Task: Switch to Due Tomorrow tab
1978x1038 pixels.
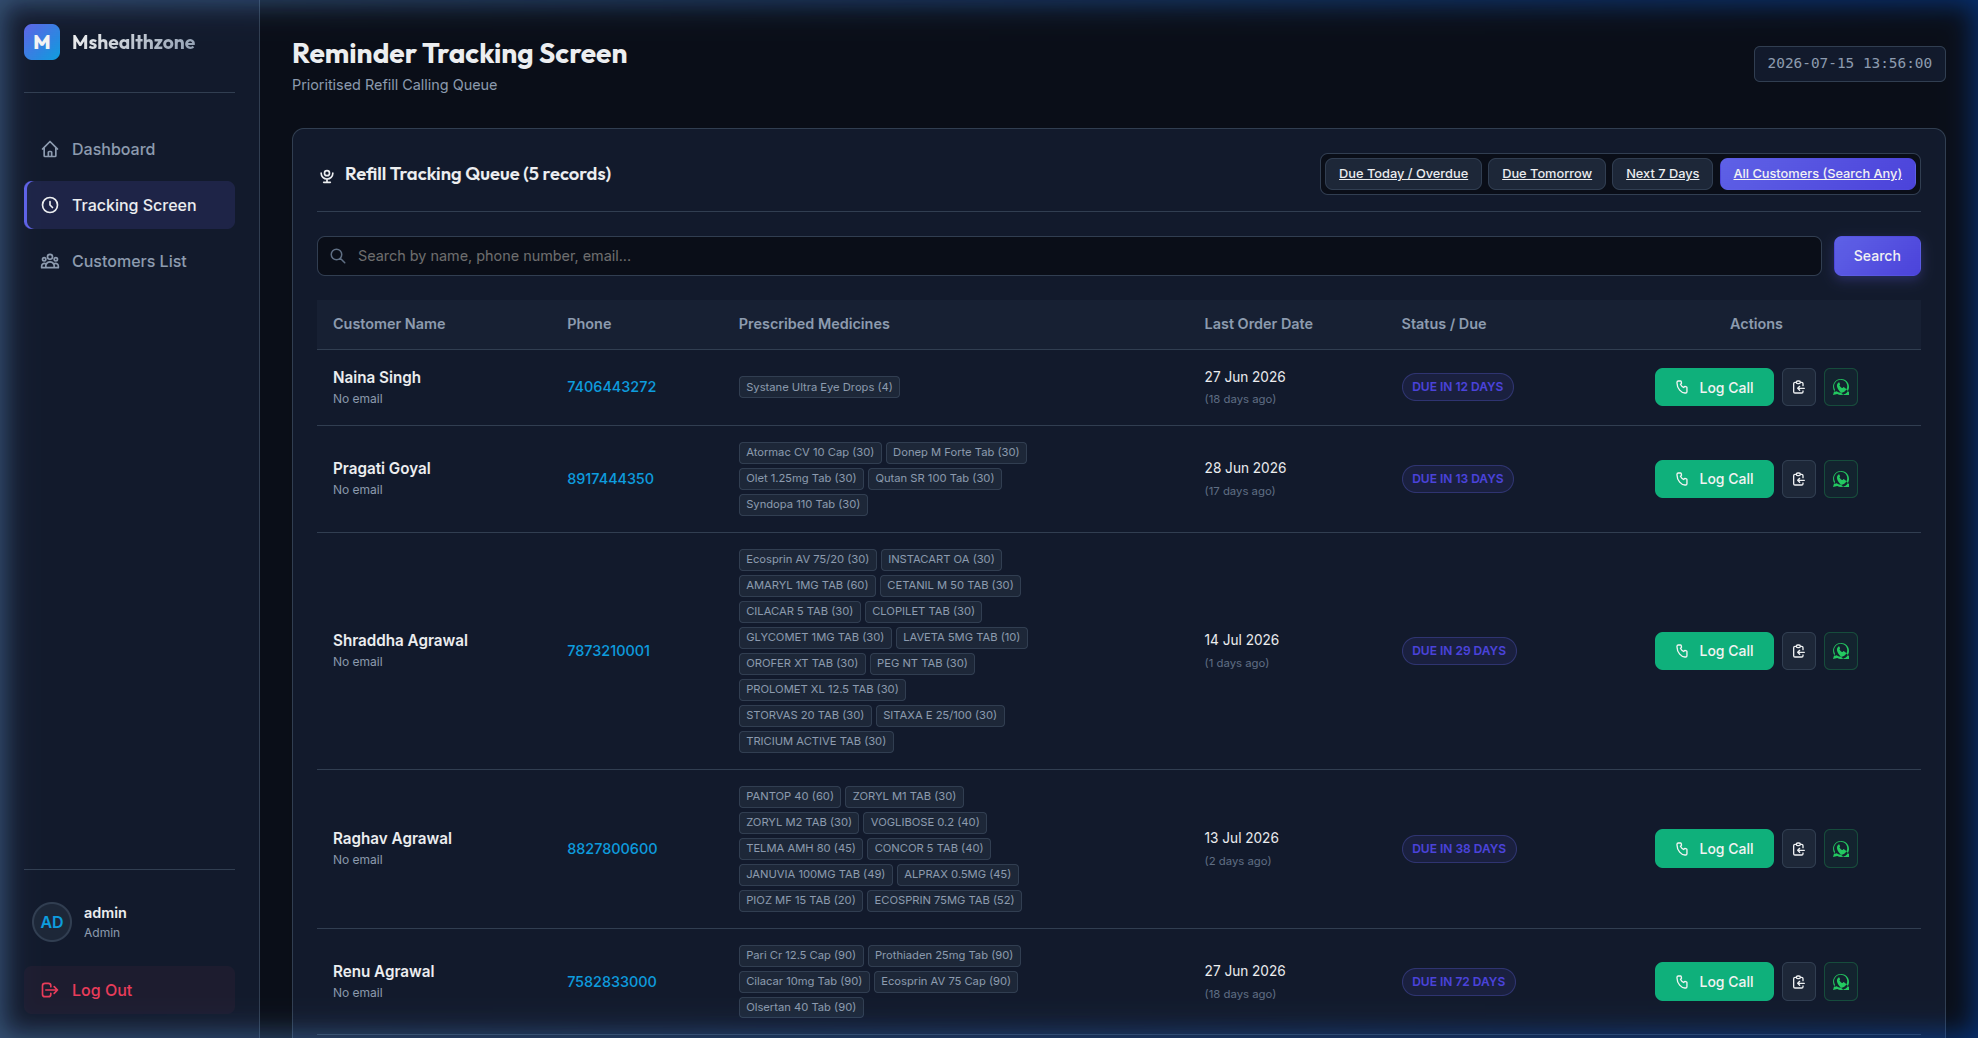Action: click(1547, 174)
